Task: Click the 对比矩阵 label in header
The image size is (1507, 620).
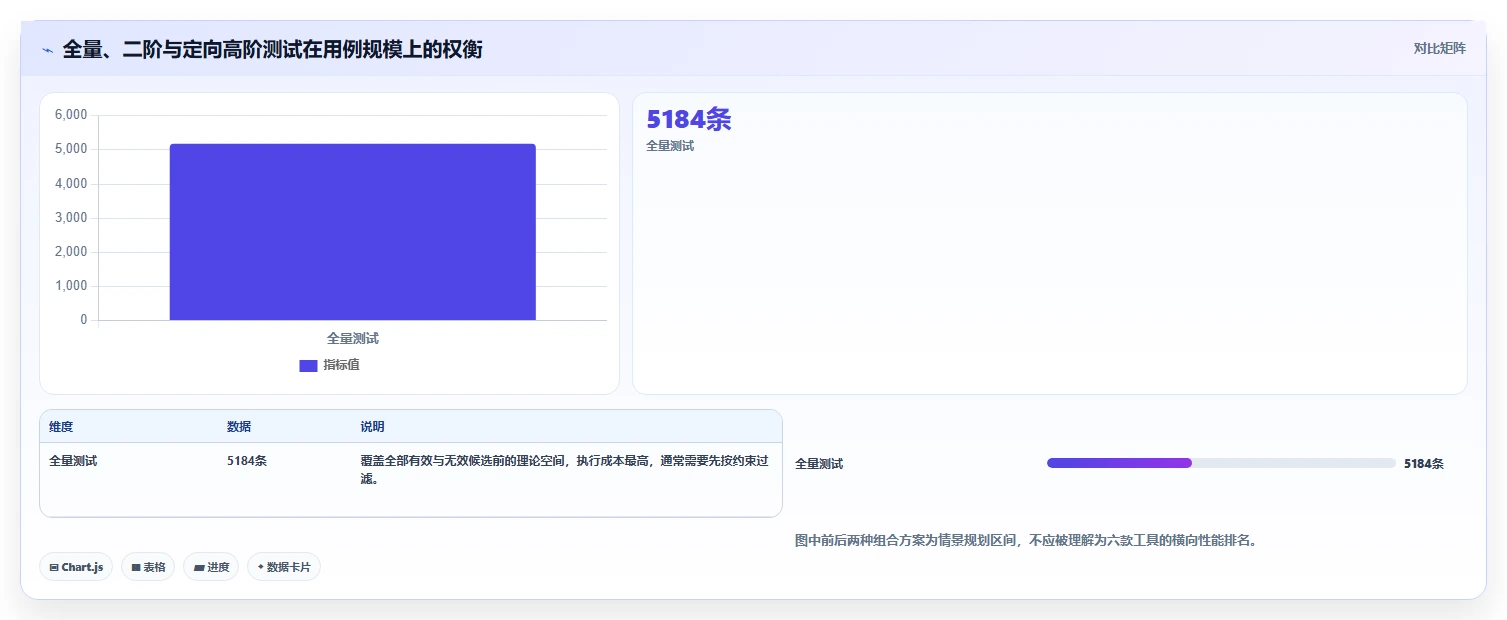Action: (1439, 48)
